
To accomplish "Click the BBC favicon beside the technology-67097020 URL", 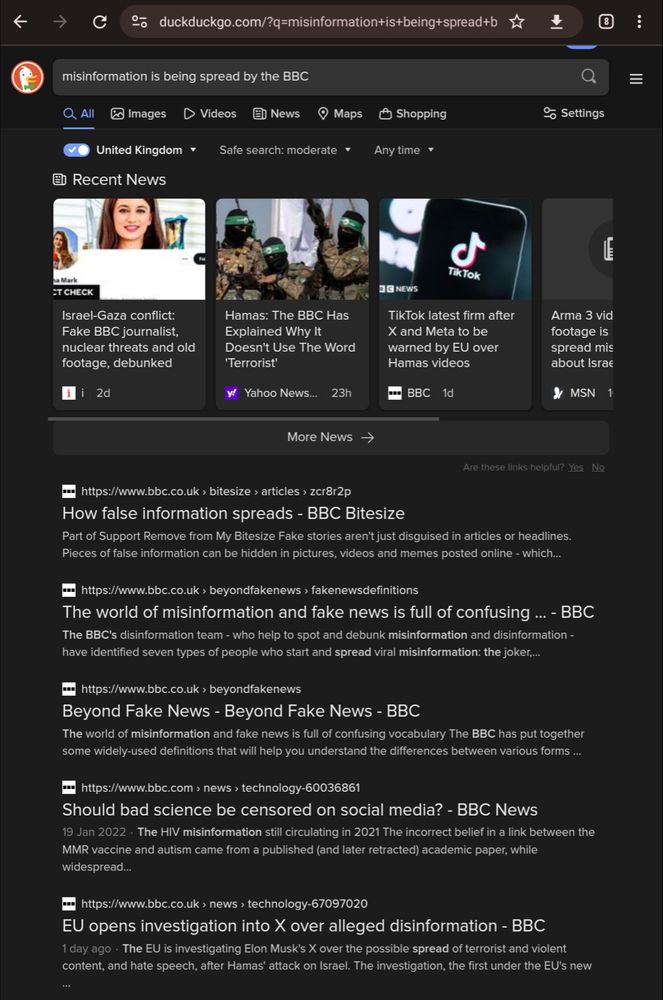I will [x=69, y=904].
